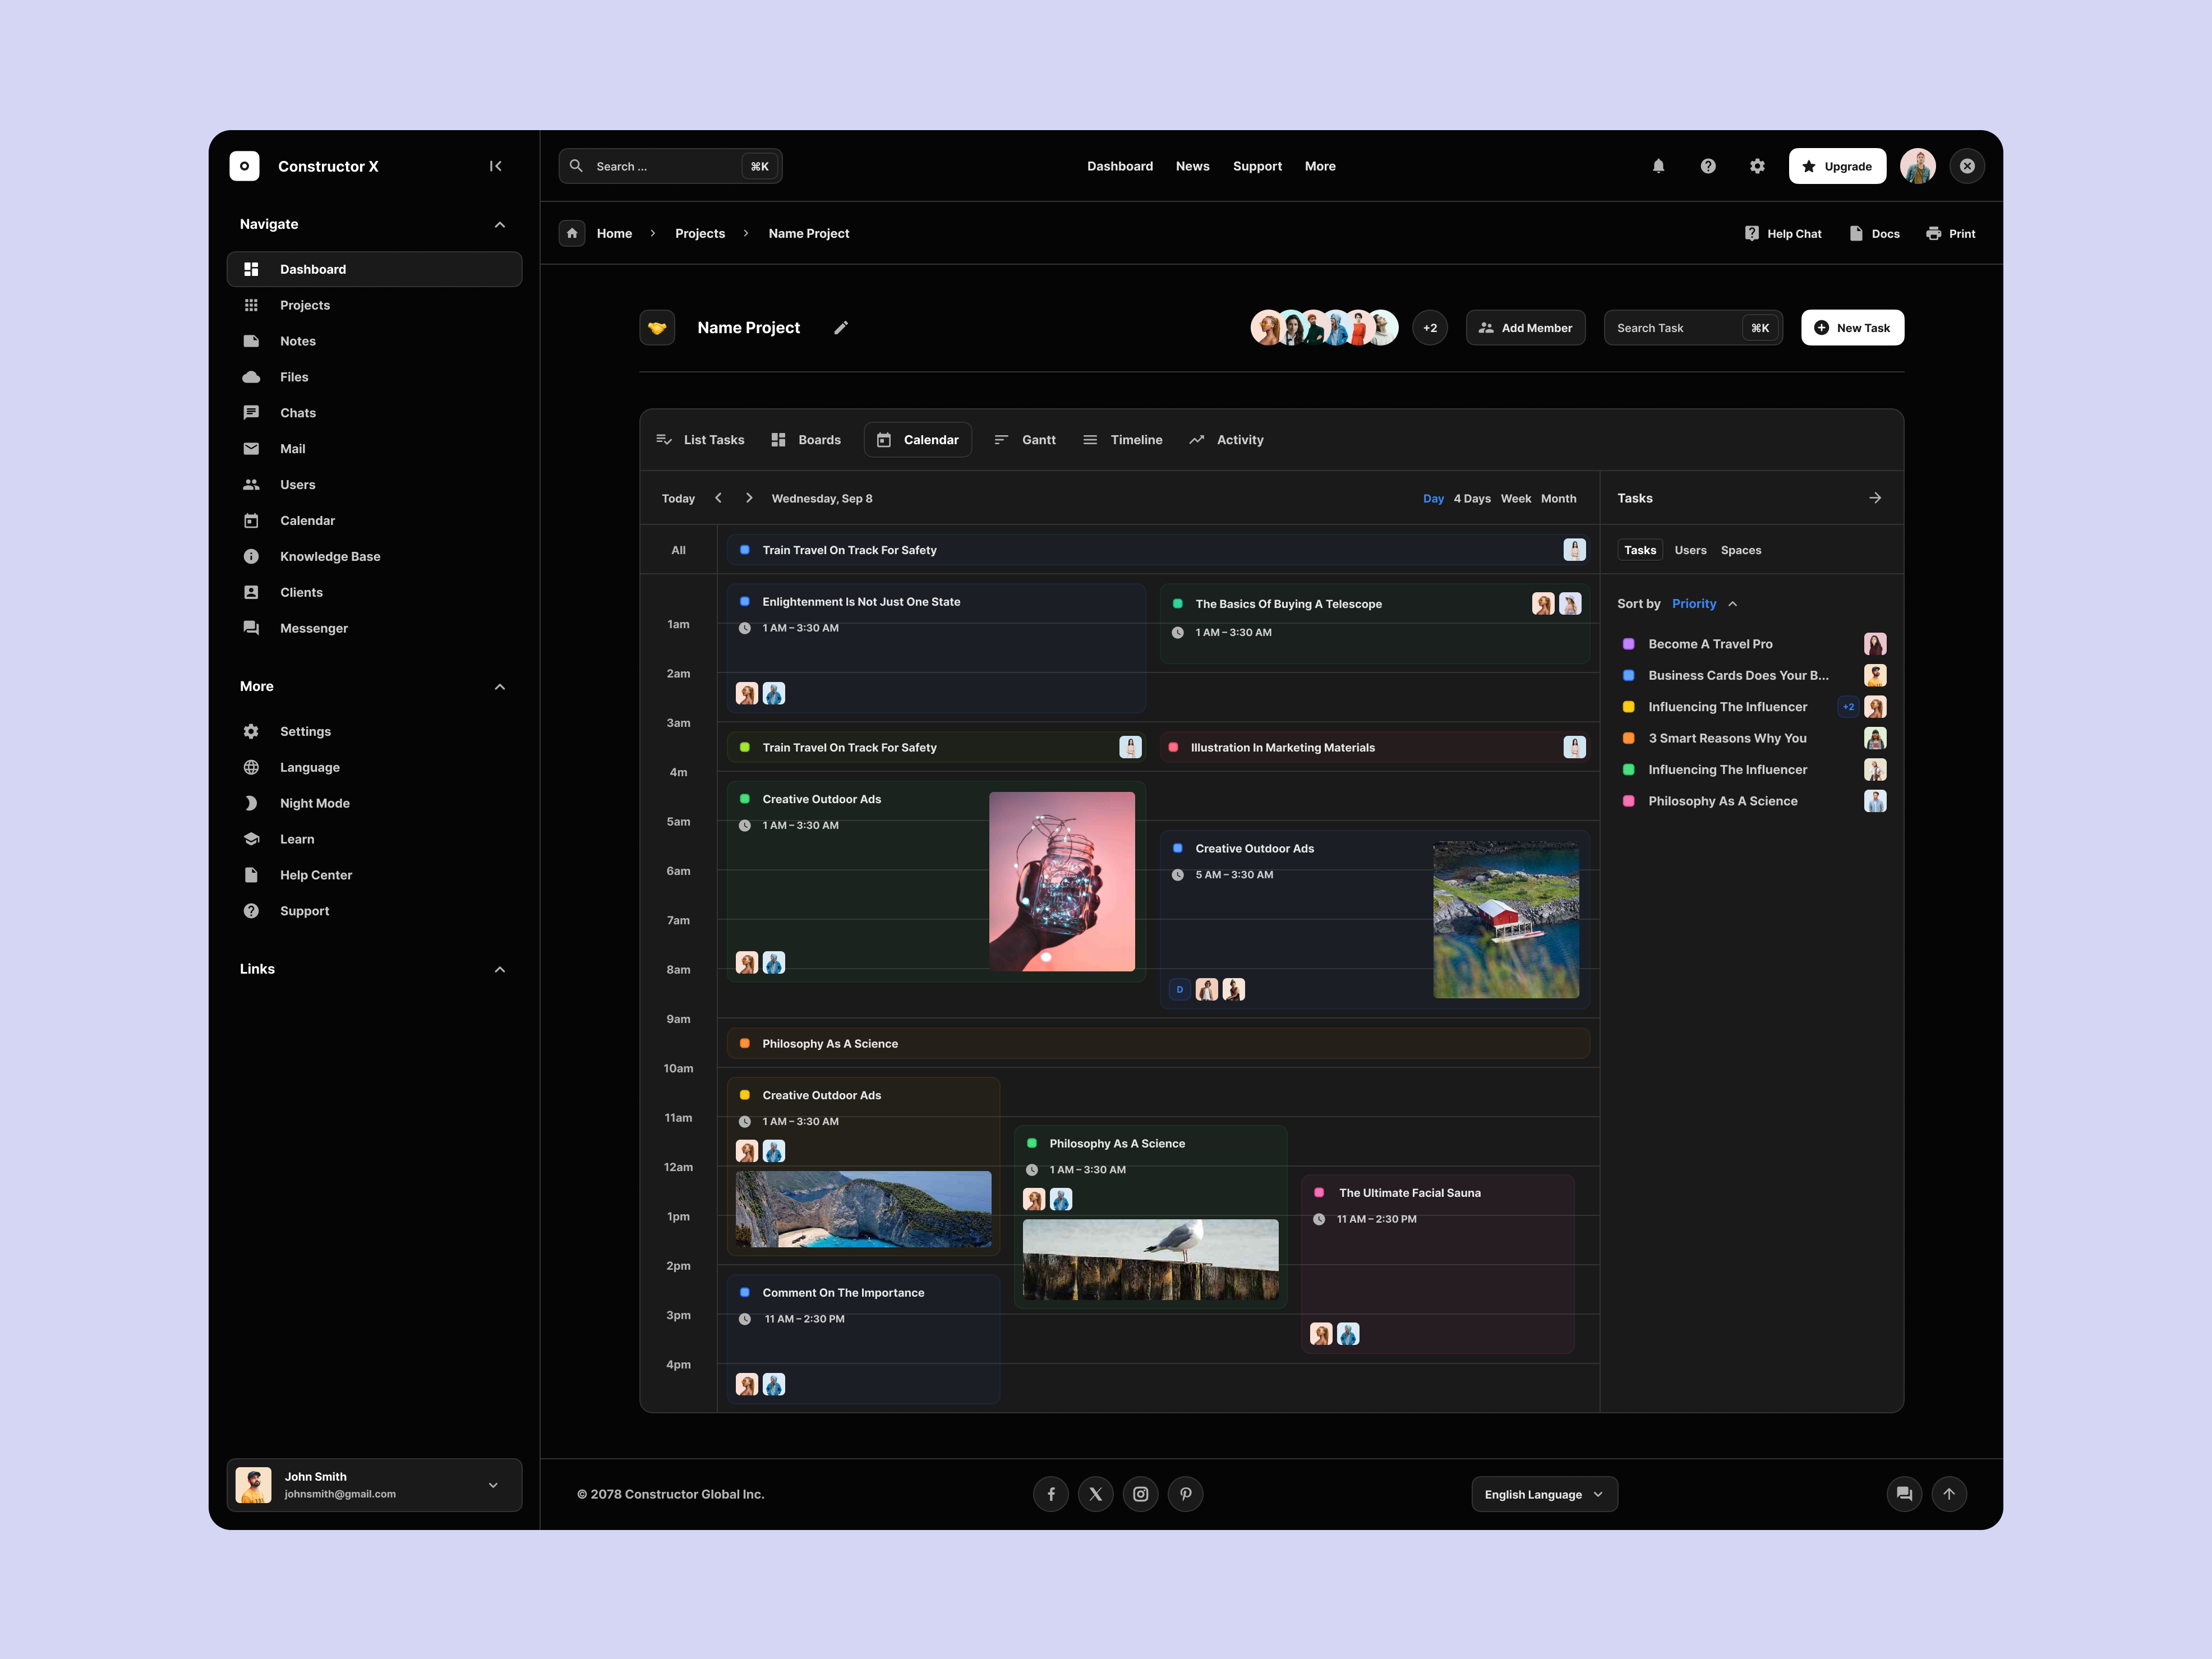Open the X social icon in footer
Viewport: 2212px width, 1659px height.
[1096, 1494]
